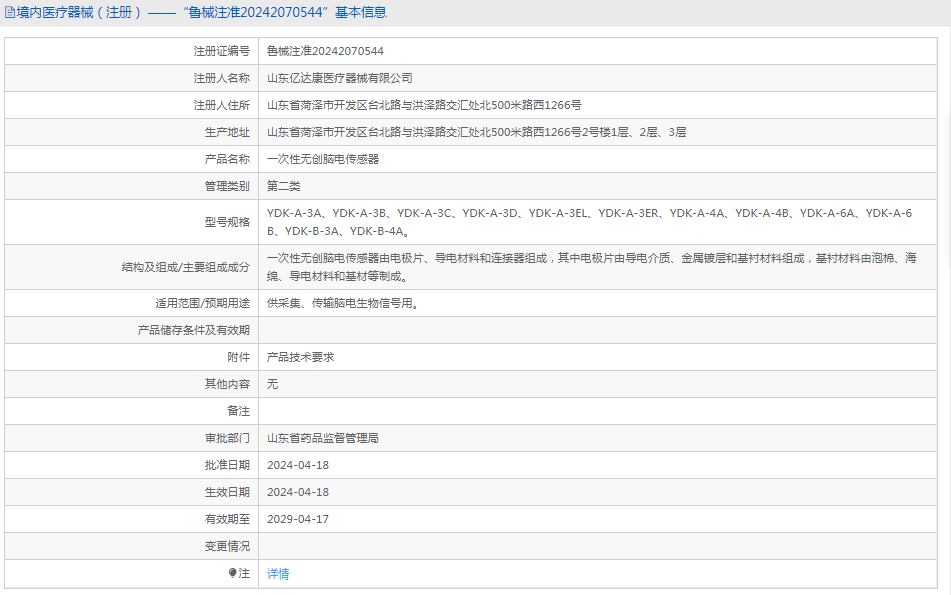The image size is (951, 595).
Task: Select the approving department 山东省药品监督管理局
Action: 323,439
